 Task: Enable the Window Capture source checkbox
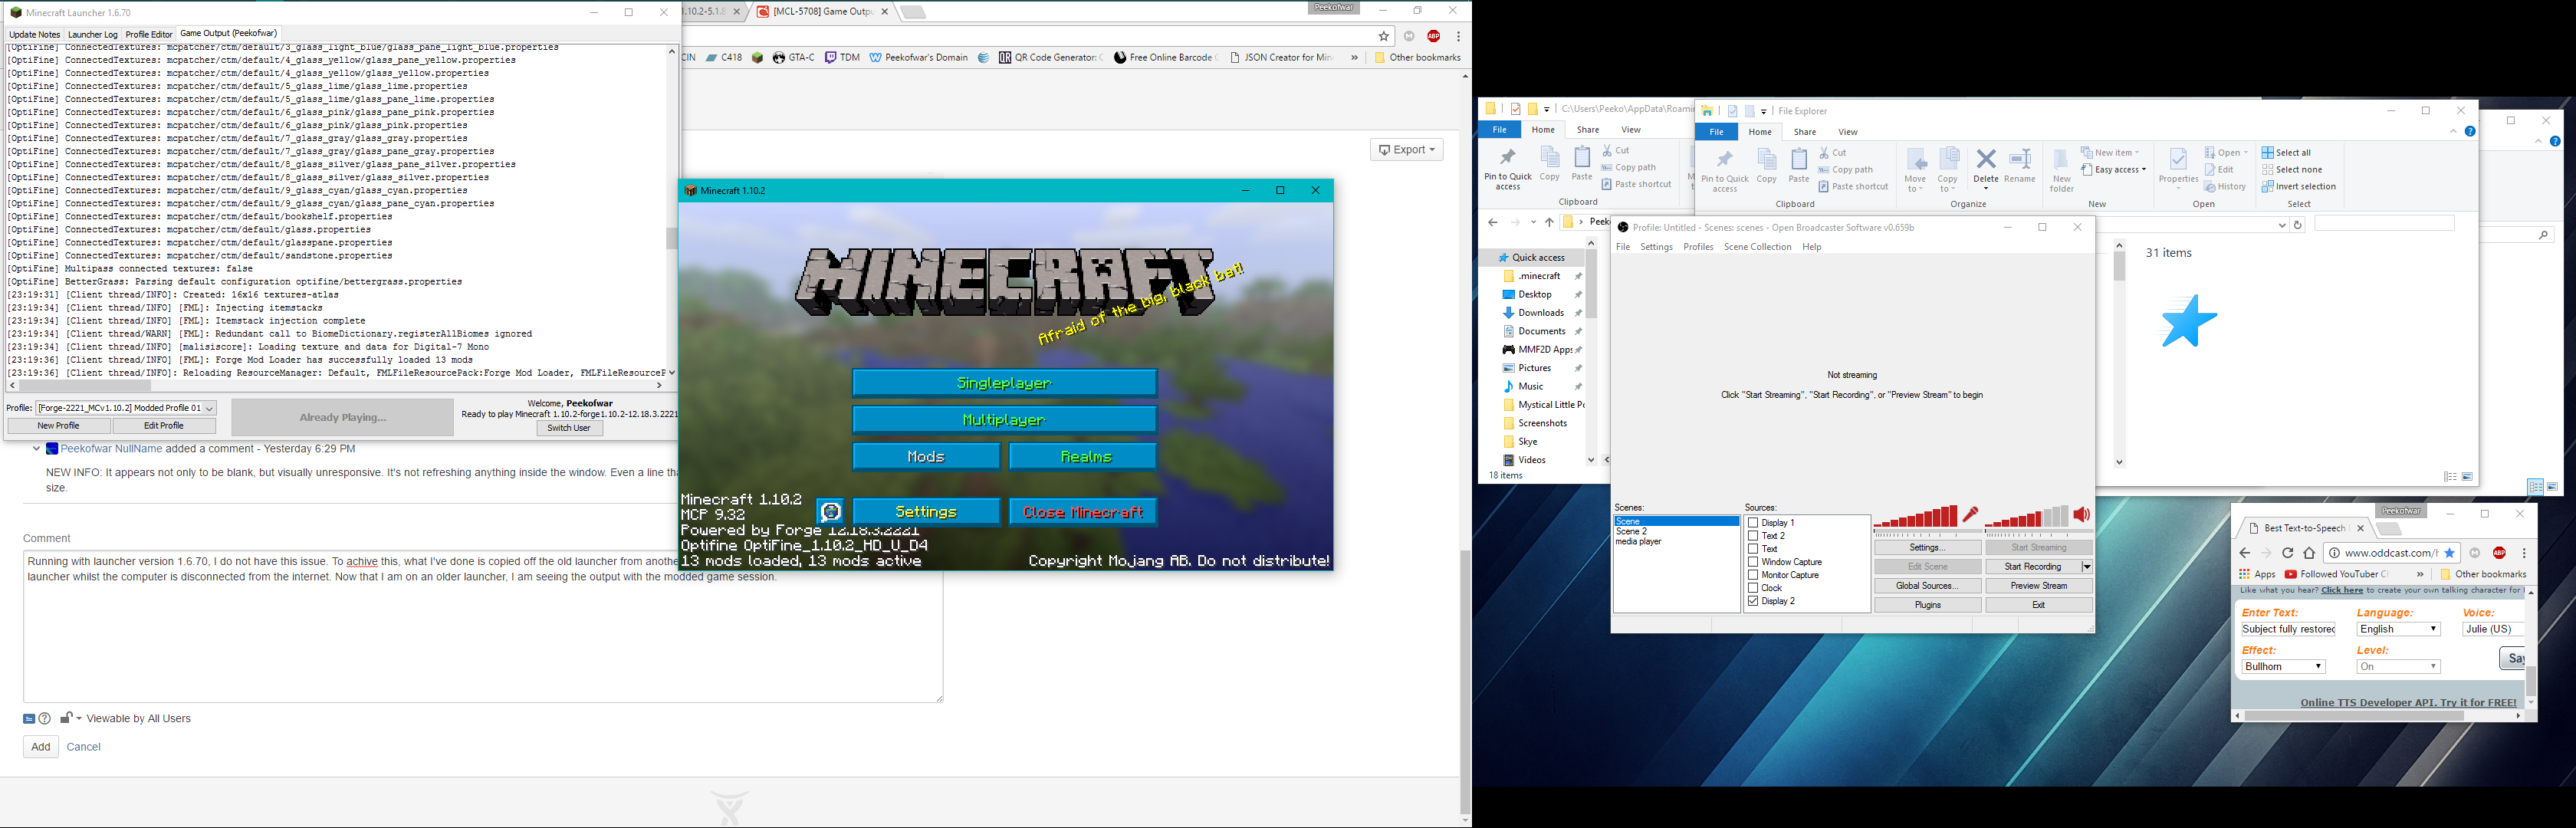tap(1753, 562)
